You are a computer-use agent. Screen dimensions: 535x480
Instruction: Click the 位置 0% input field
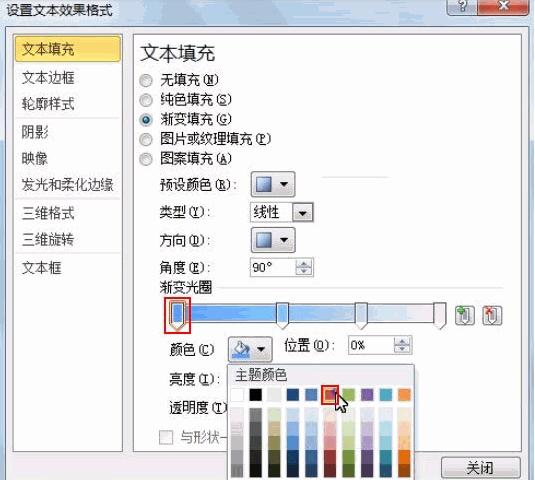pos(371,346)
